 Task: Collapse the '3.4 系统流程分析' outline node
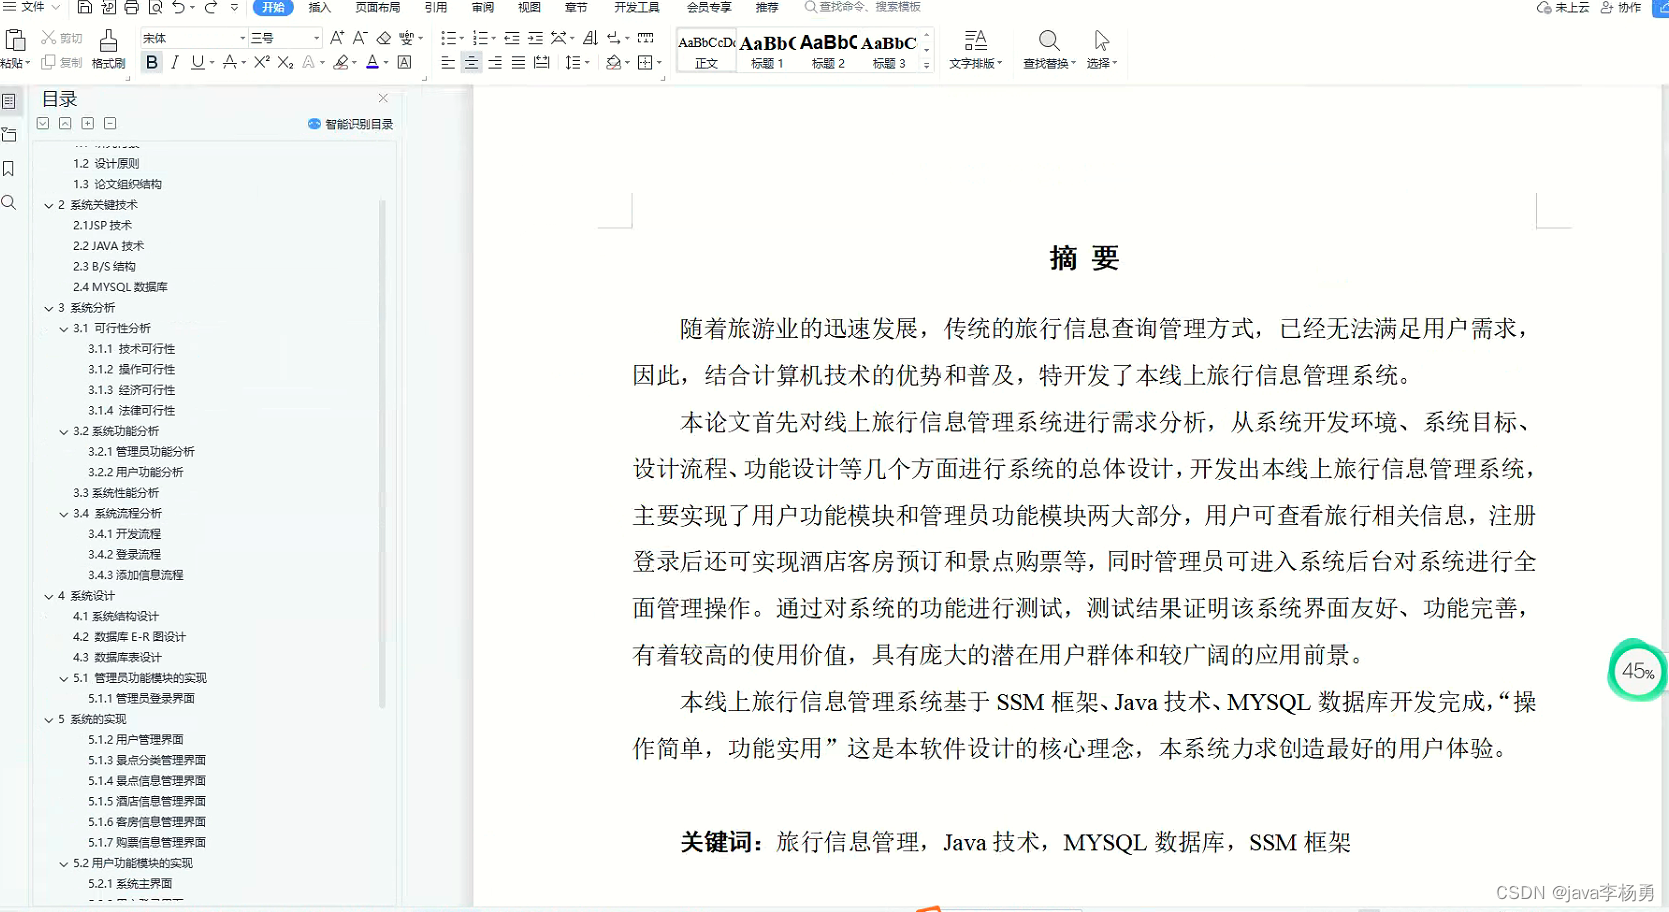[x=64, y=514]
